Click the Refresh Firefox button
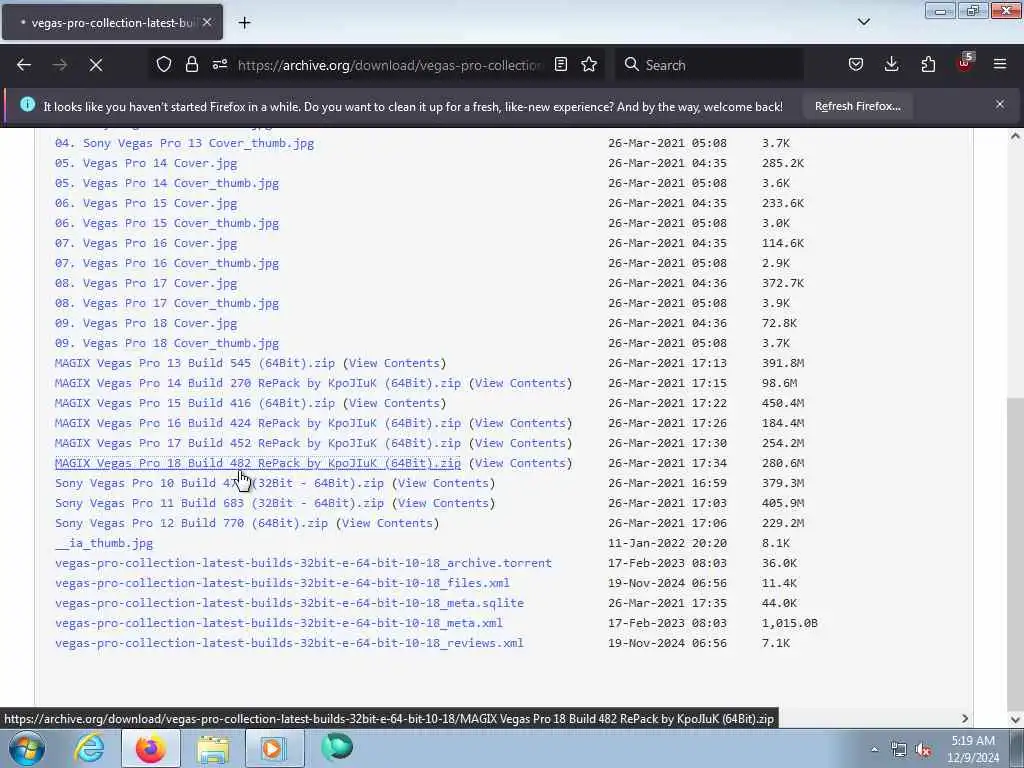Image resolution: width=1024 pixels, height=768 pixels. pos(857,106)
